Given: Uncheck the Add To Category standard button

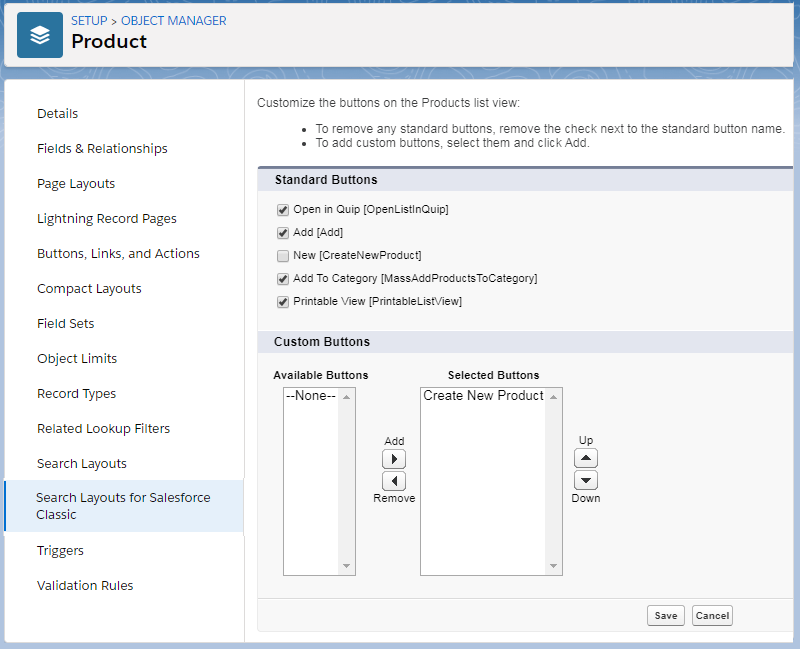Looking at the screenshot, I should coord(283,279).
